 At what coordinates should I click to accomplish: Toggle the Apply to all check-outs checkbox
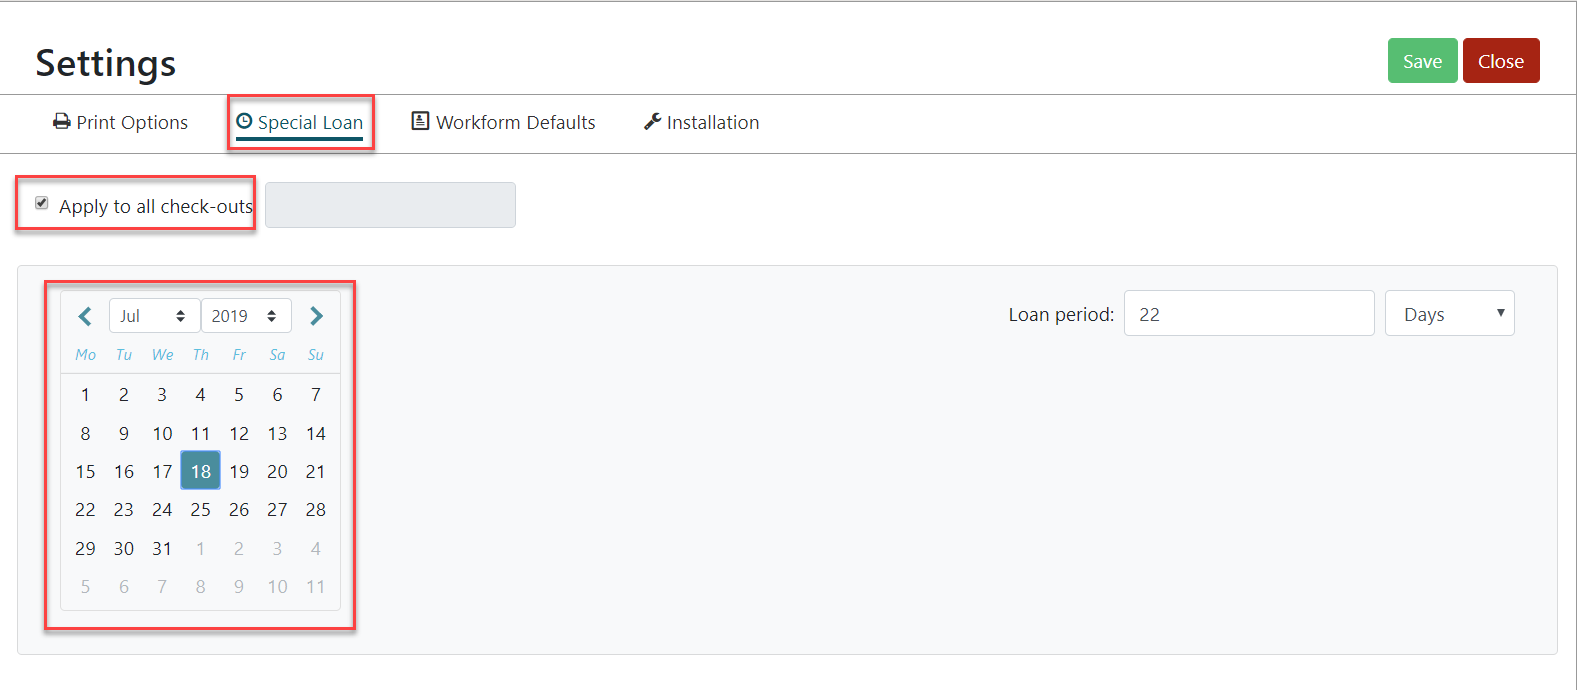point(42,203)
